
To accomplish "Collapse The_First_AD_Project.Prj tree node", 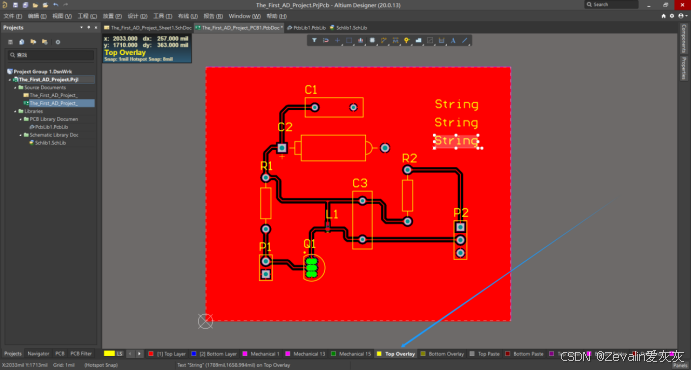I will (x=10, y=80).
